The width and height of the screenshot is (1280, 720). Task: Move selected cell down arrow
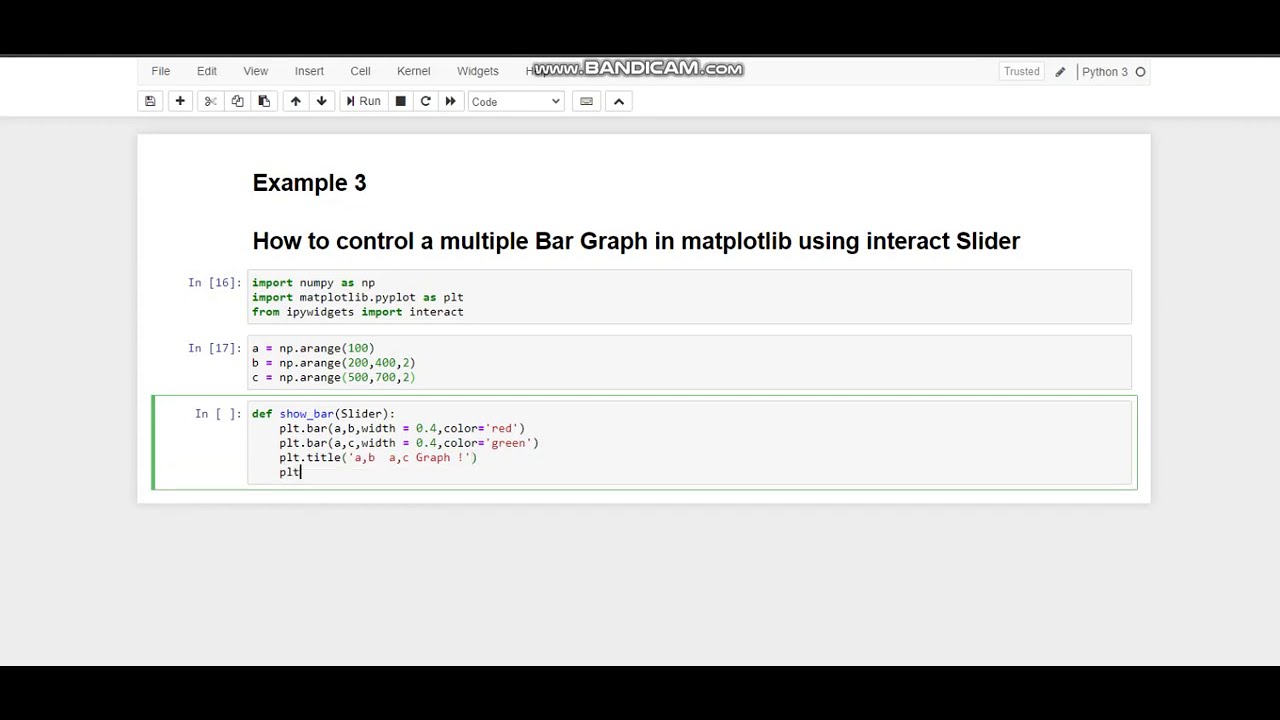pyautogui.click(x=321, y=101)
